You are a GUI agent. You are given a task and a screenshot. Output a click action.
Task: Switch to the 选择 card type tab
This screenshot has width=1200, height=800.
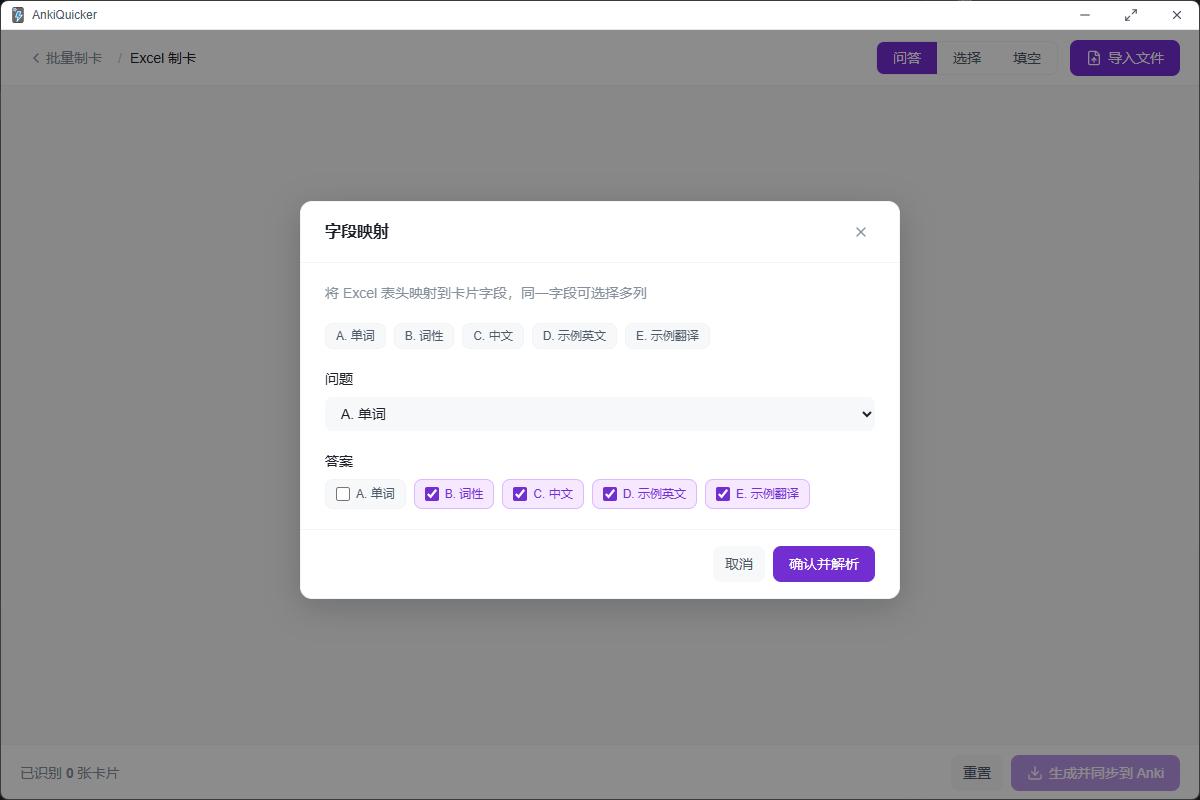click(x=967, y=58)
